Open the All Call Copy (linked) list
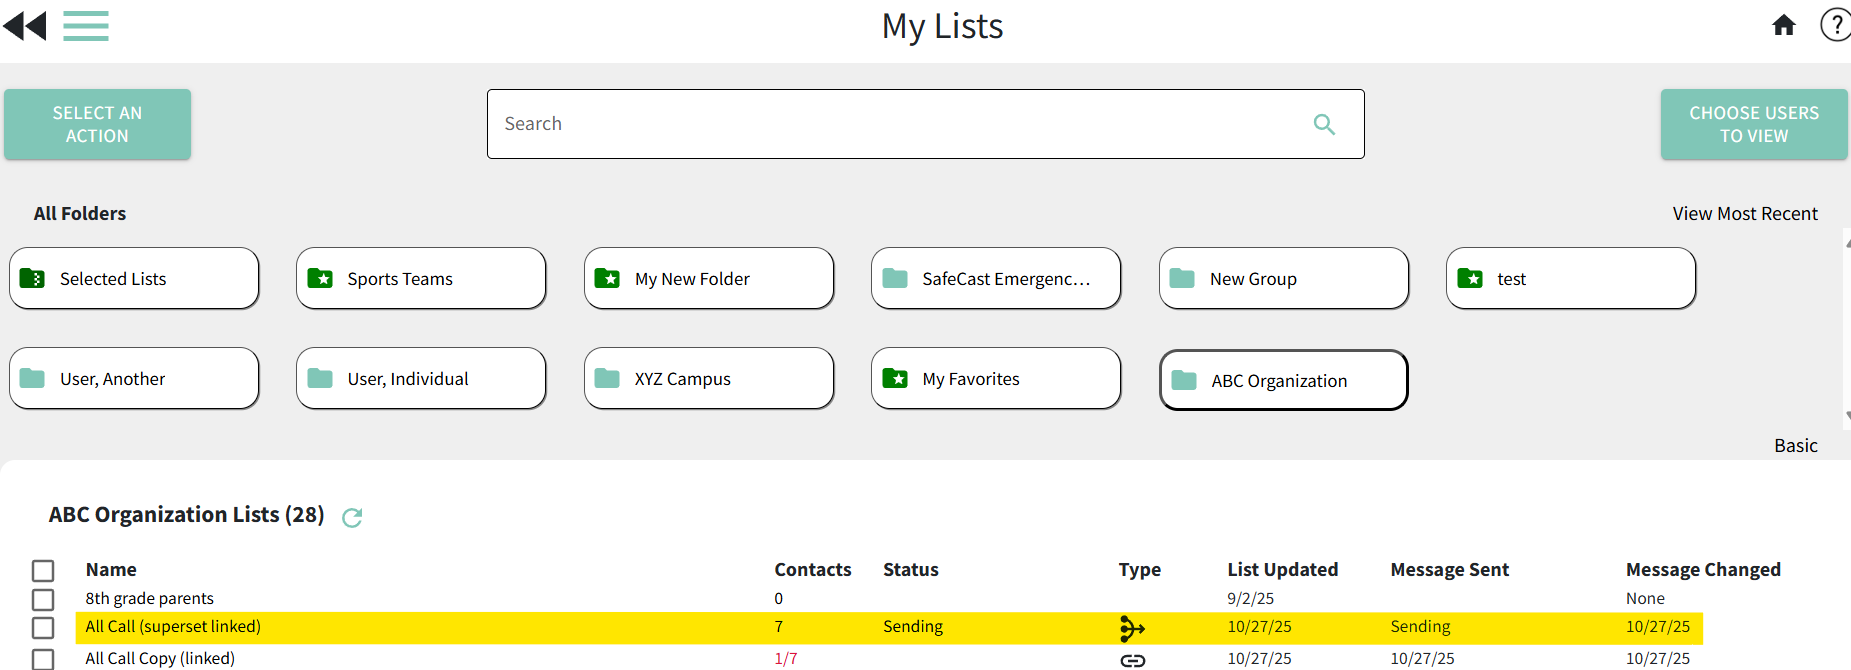Image resolution: width=1851 pixels, height=670 pixels. click(160, 658)
